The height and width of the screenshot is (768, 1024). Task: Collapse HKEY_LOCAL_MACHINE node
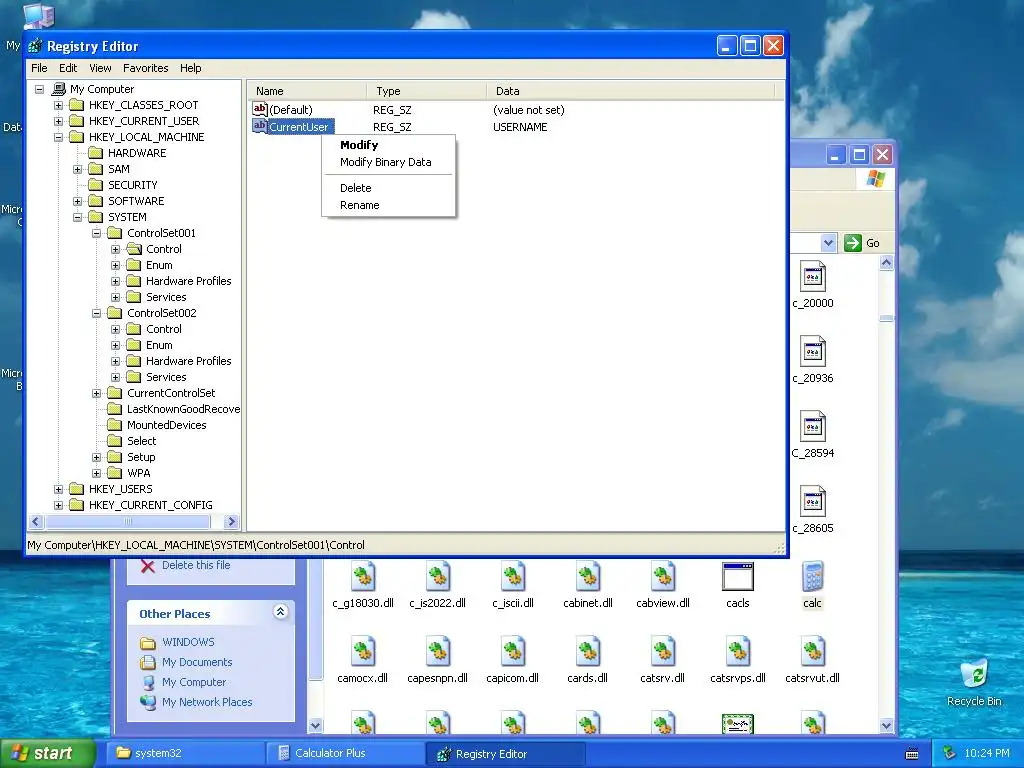58,137
